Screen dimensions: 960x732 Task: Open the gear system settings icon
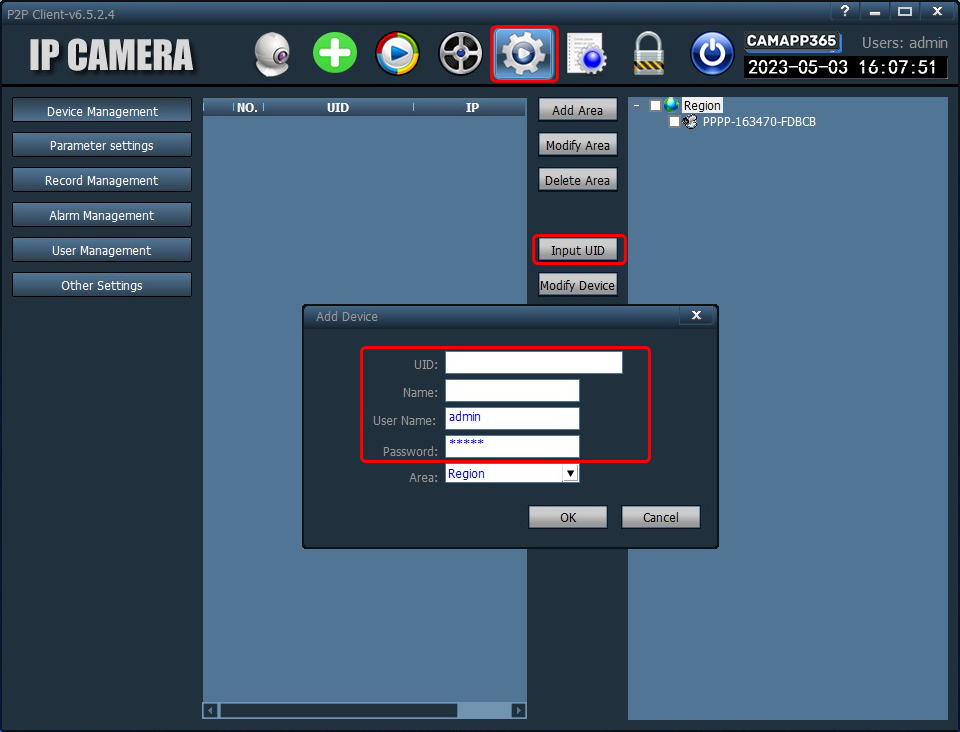click(523, 54)
